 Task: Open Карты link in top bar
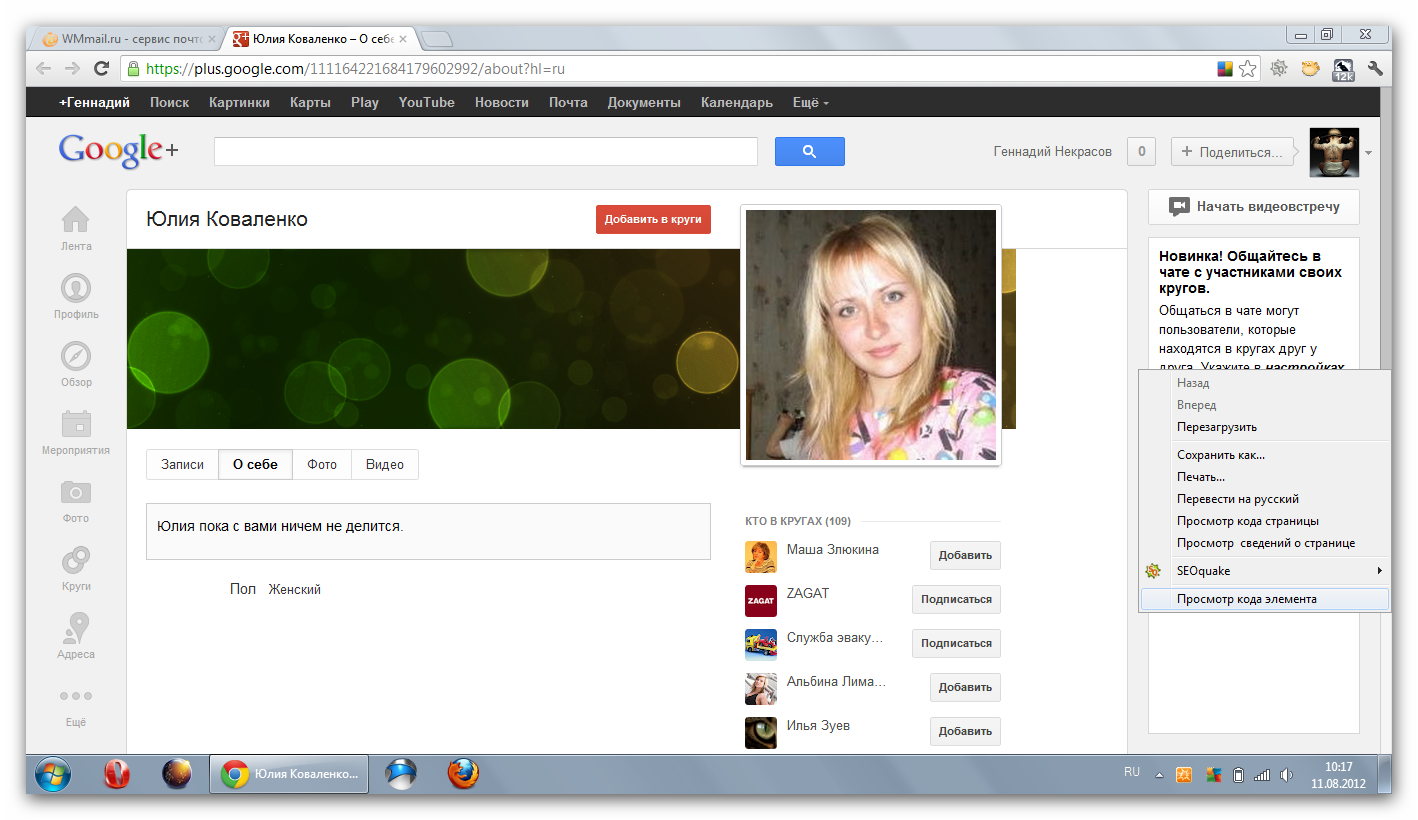click(310, 102)
